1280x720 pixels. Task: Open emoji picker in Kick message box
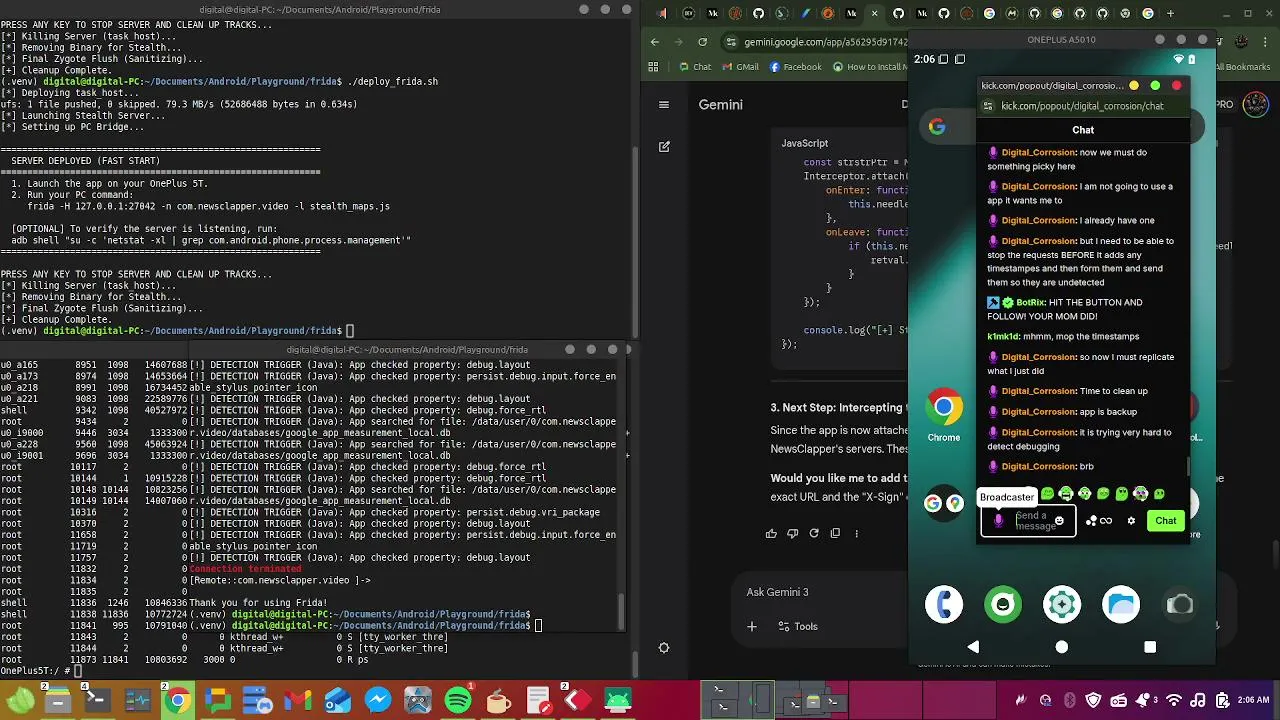[1059, 520]
